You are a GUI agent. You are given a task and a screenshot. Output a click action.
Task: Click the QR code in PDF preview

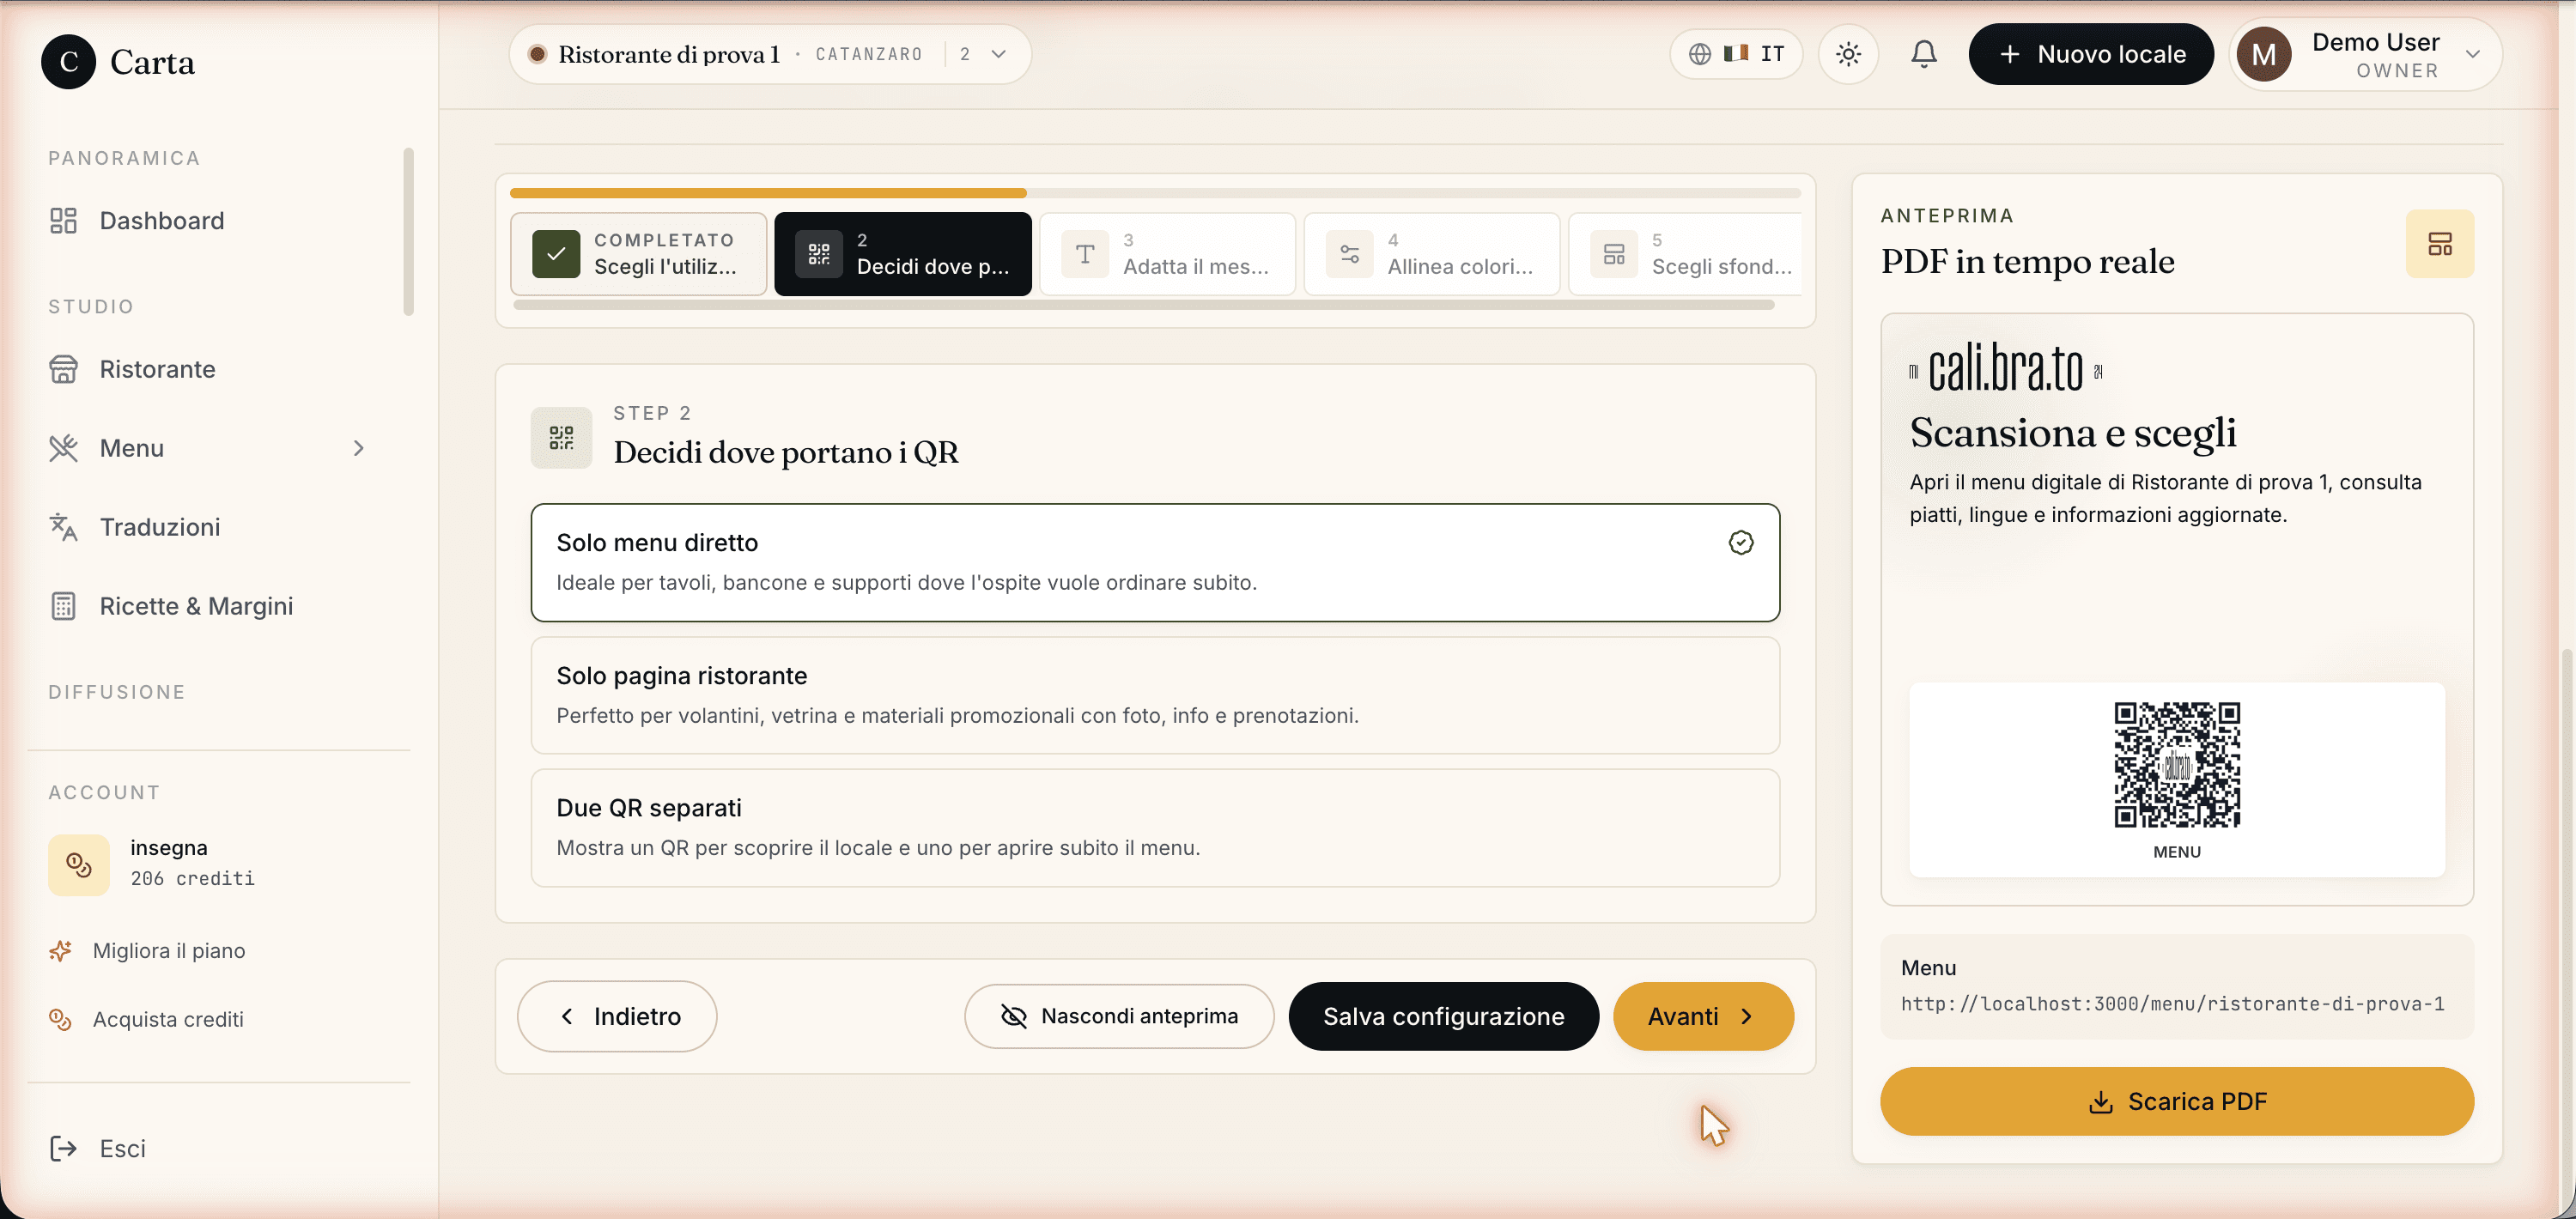(2177, 765)
